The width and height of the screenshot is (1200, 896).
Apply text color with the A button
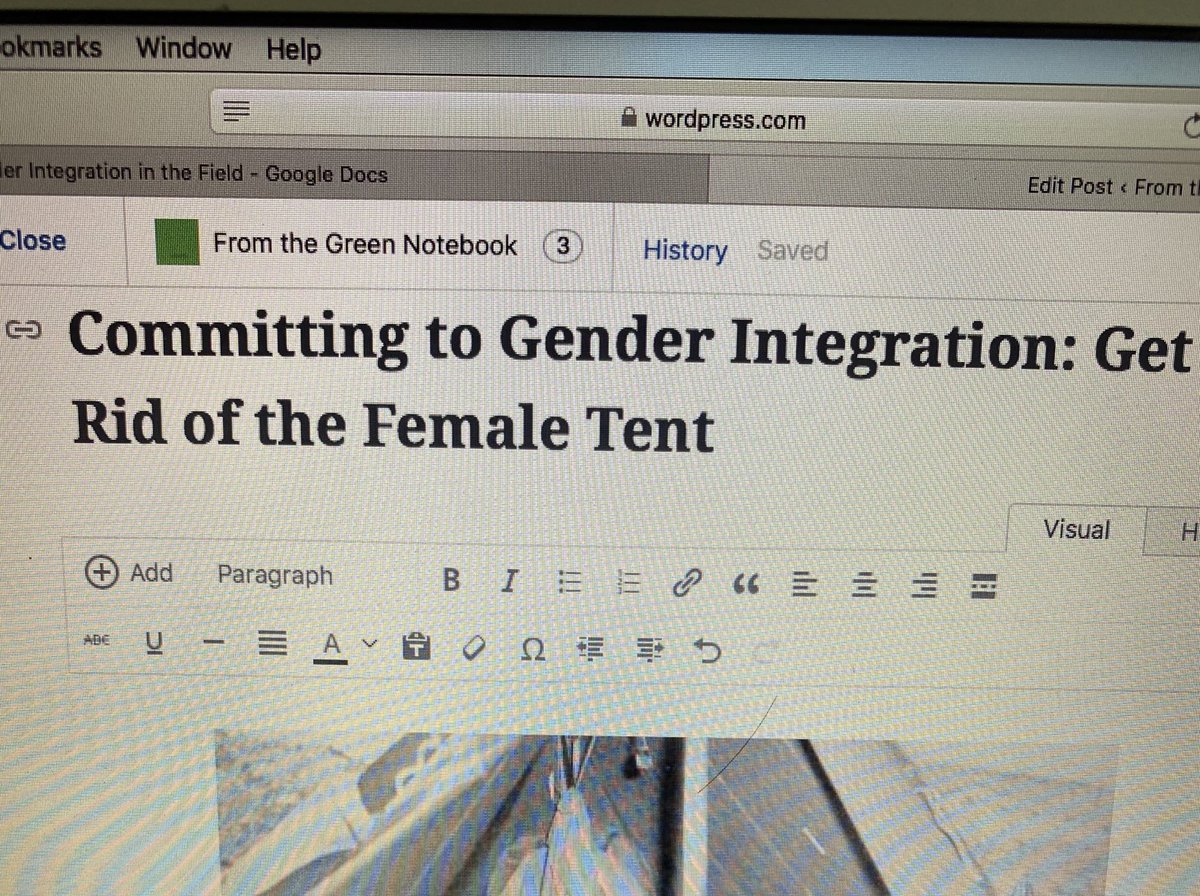pyautogui.click(x=332, y=648)
